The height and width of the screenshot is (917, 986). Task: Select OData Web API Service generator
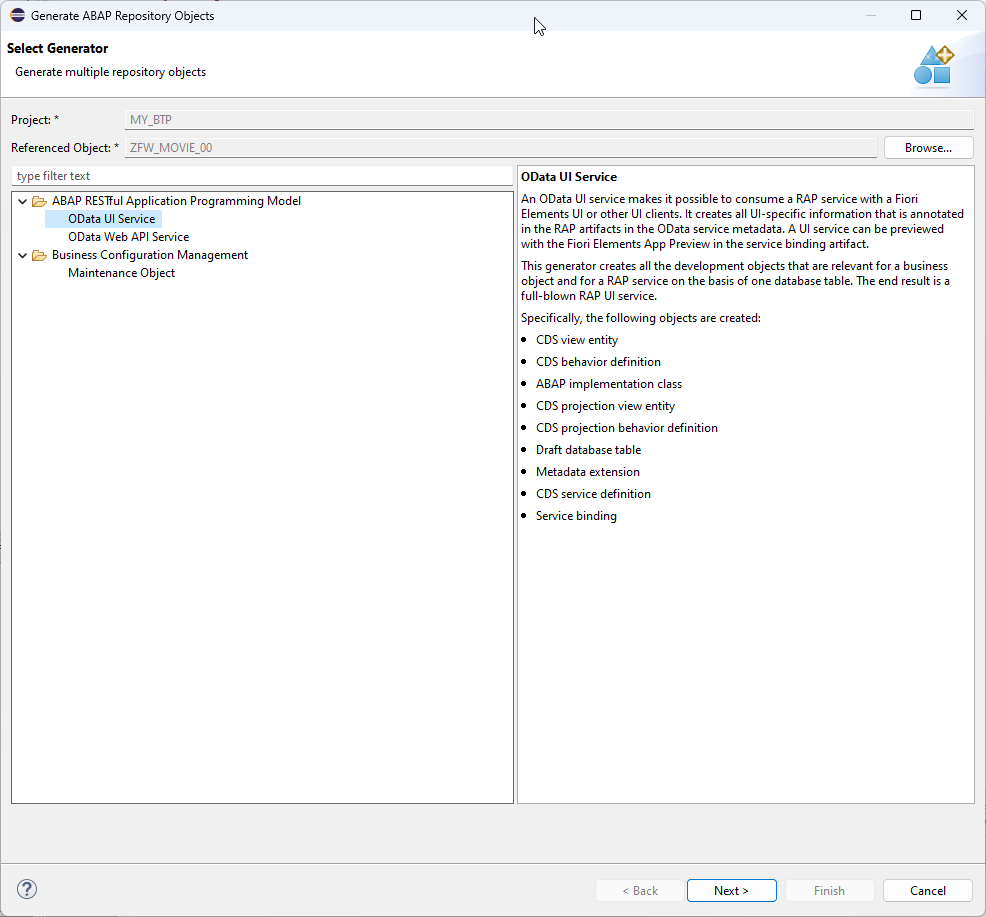128,237
